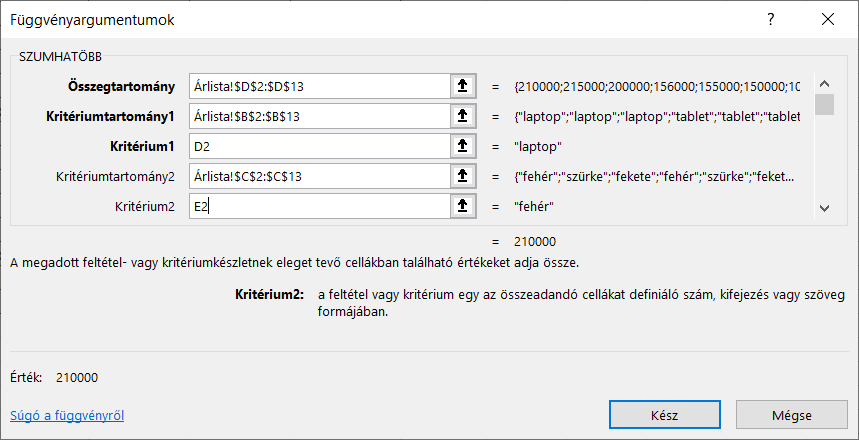Click range selector icon for Kritériumtartomány2
The height and width of the screenshot is (440, 859).
tap(462, 176)
